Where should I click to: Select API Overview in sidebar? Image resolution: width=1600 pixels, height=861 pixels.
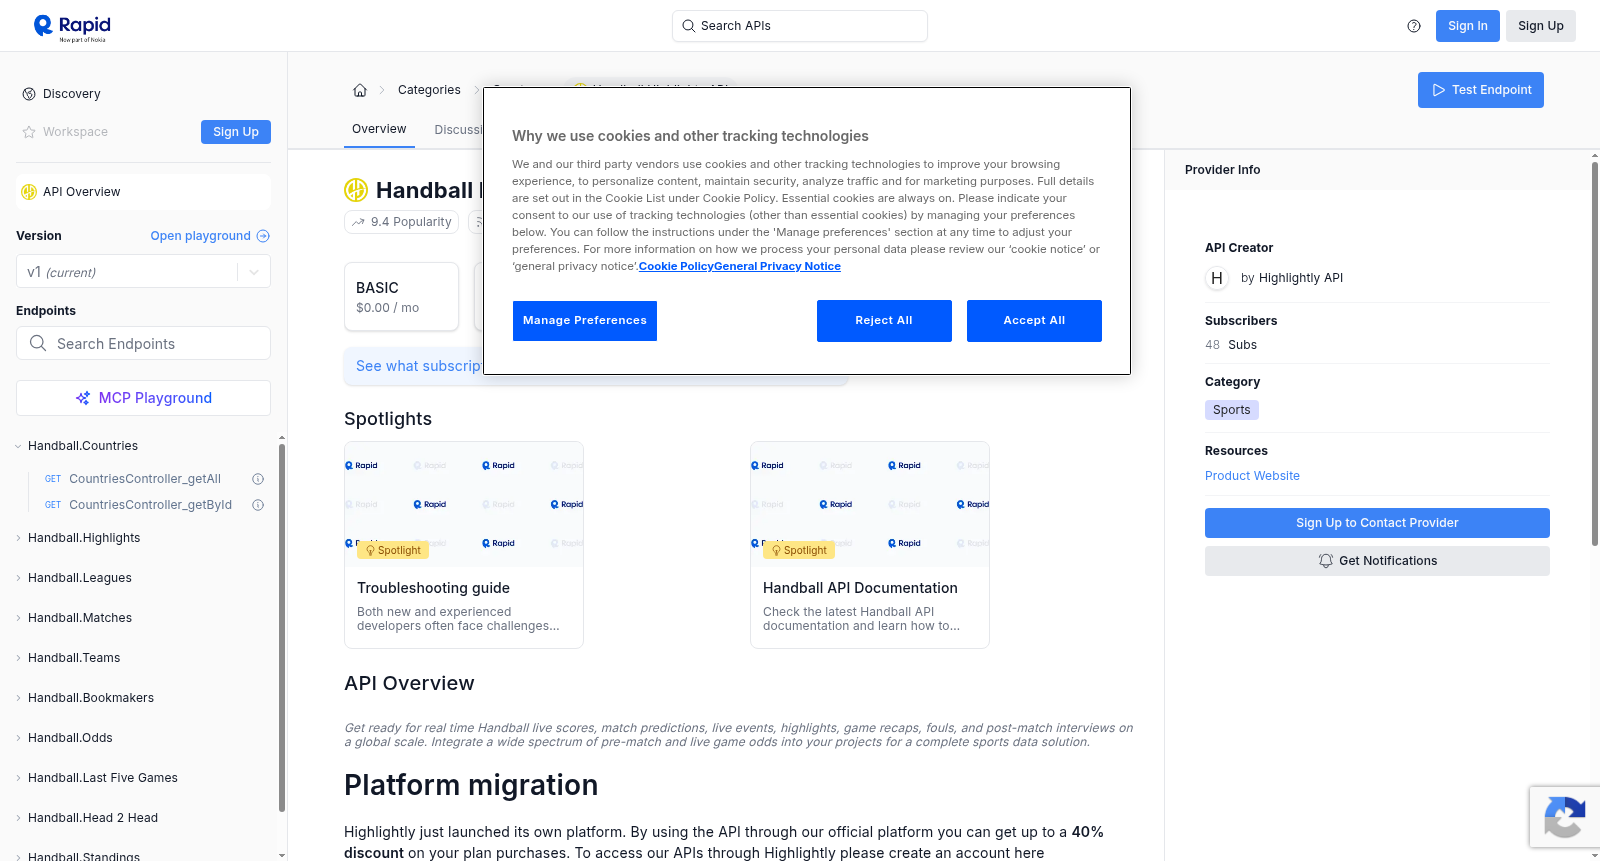(x=143, y=192)
